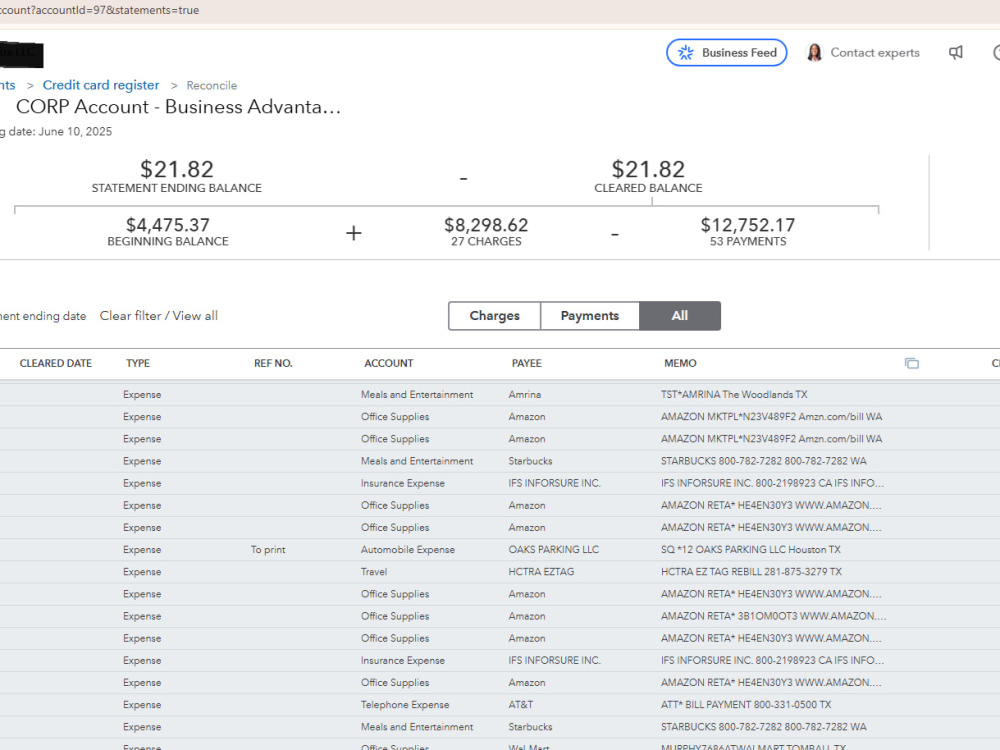
Task: Sort by the PAYEE column header
Action: click(x=526, y=364)
